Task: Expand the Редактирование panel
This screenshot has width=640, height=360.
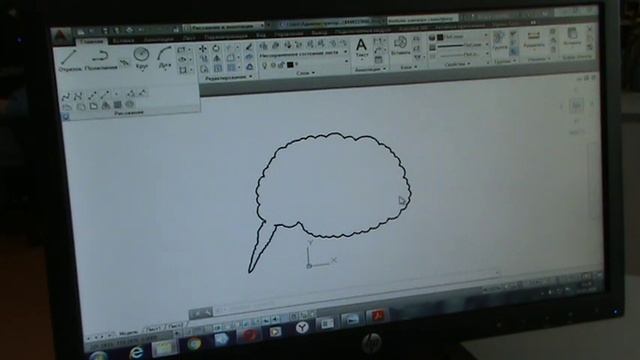Action: pos(229,77)
